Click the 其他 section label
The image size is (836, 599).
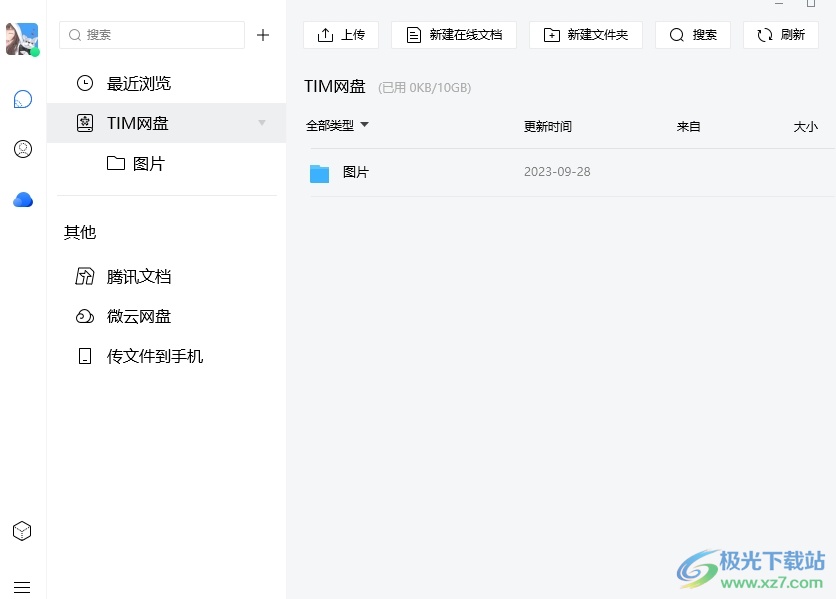coord(80,232)
